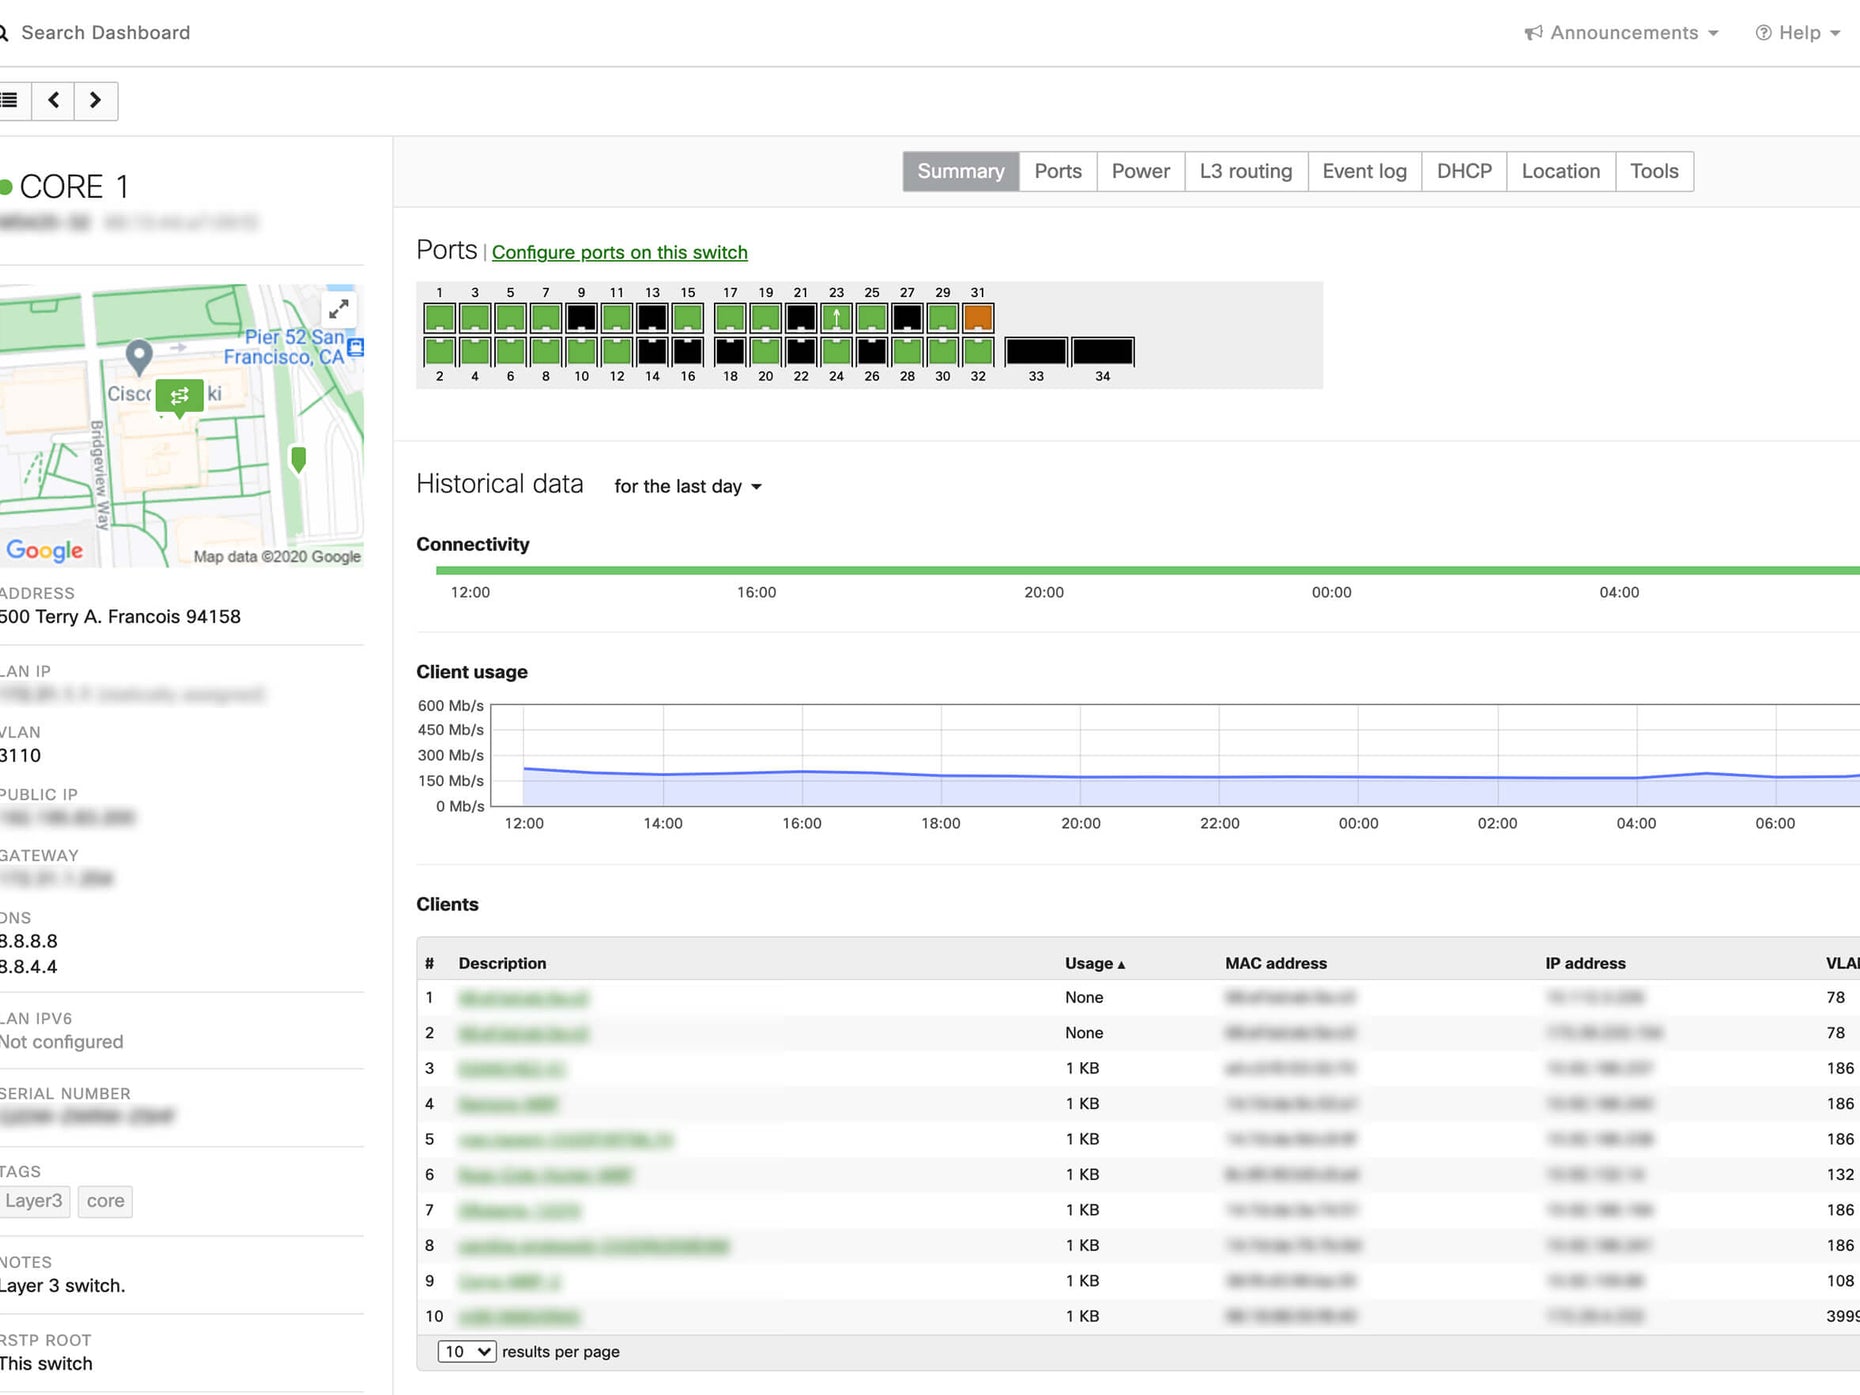This screenshot has height=1395, width=1860.
Task: Open the Event log tab
Action: click(x=1364, y=171)
